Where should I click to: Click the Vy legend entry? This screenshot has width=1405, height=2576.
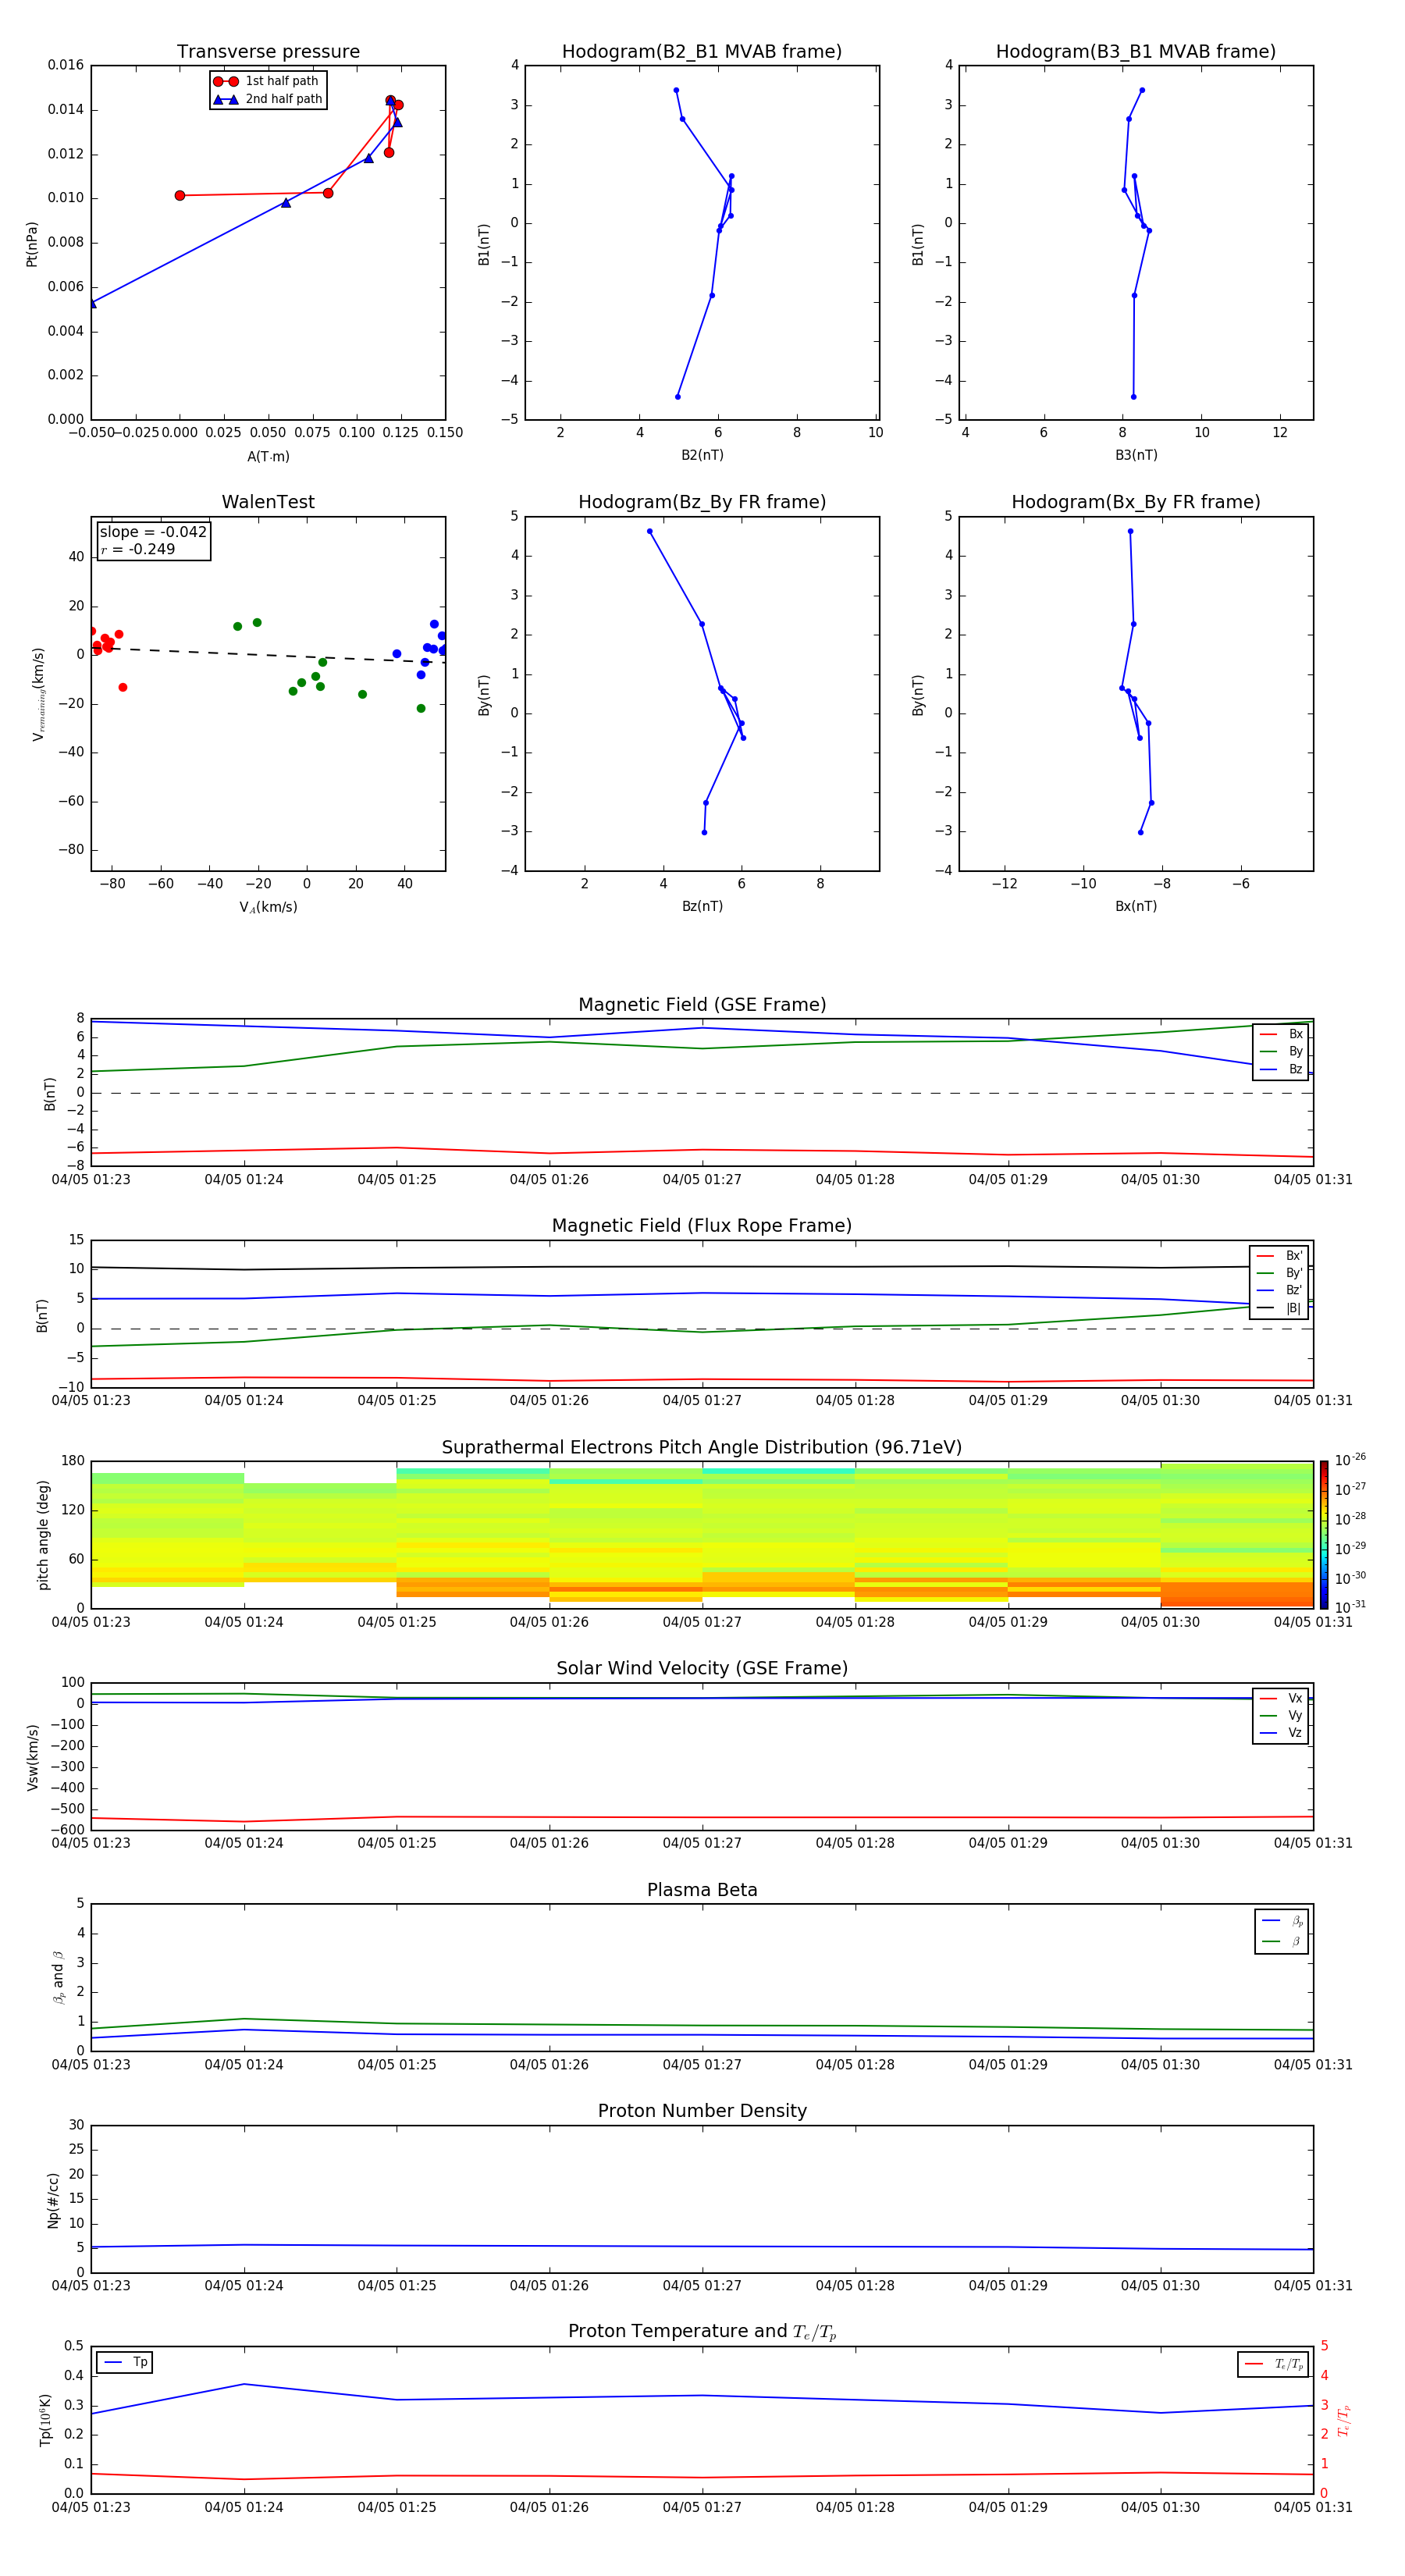pyautogui.click(x=1281, y=1715)
